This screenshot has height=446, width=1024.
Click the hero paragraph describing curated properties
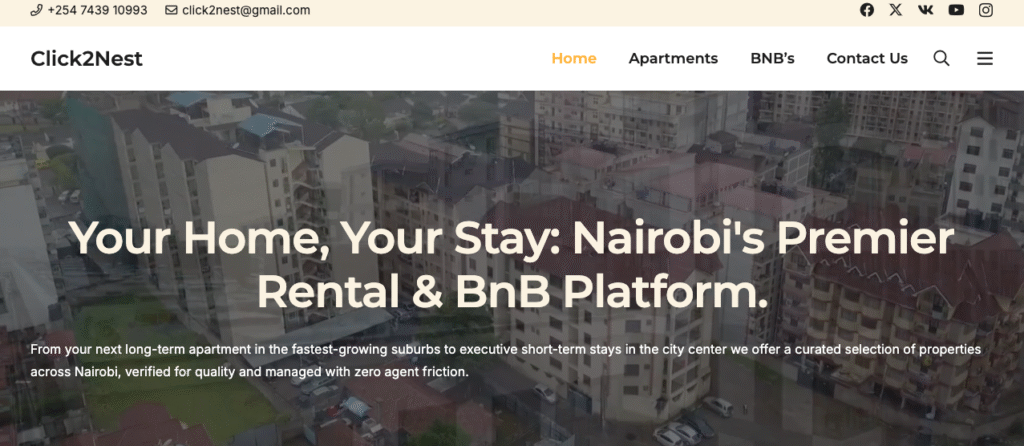pos(506,361)
